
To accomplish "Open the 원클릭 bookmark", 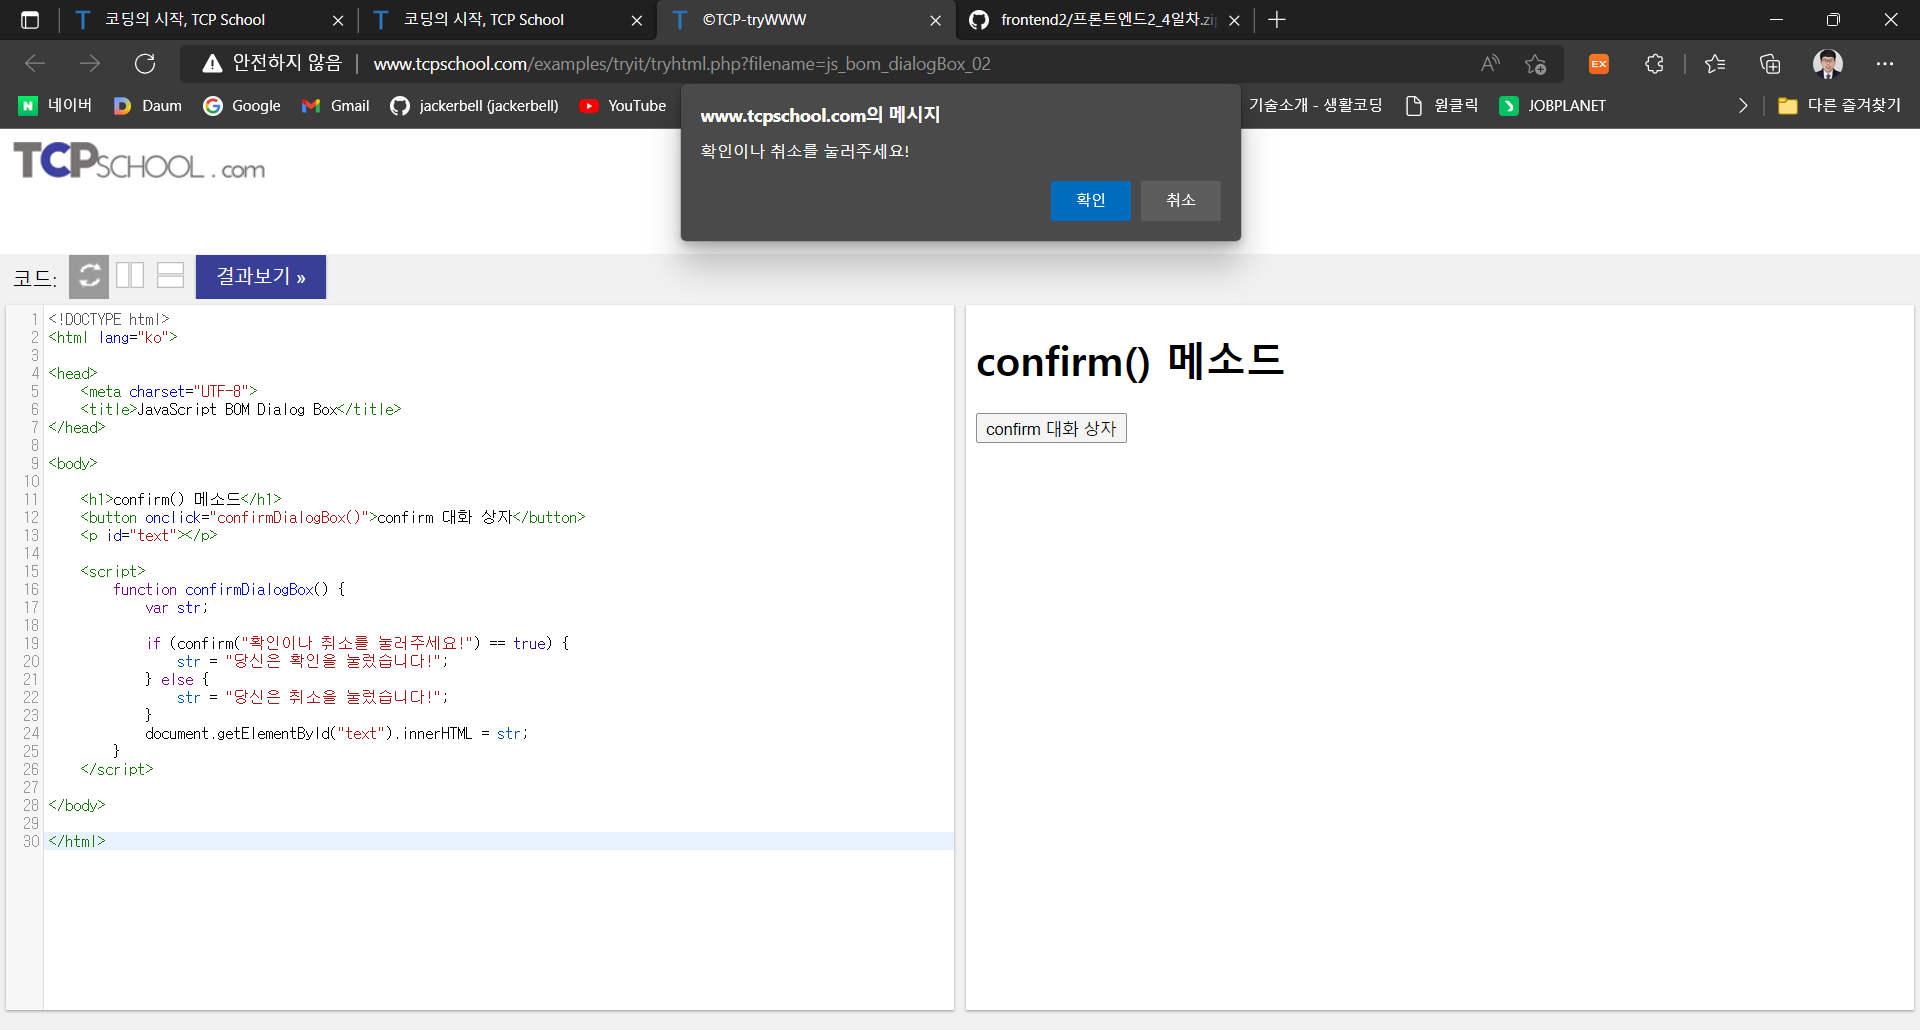I will point(1442,105).
